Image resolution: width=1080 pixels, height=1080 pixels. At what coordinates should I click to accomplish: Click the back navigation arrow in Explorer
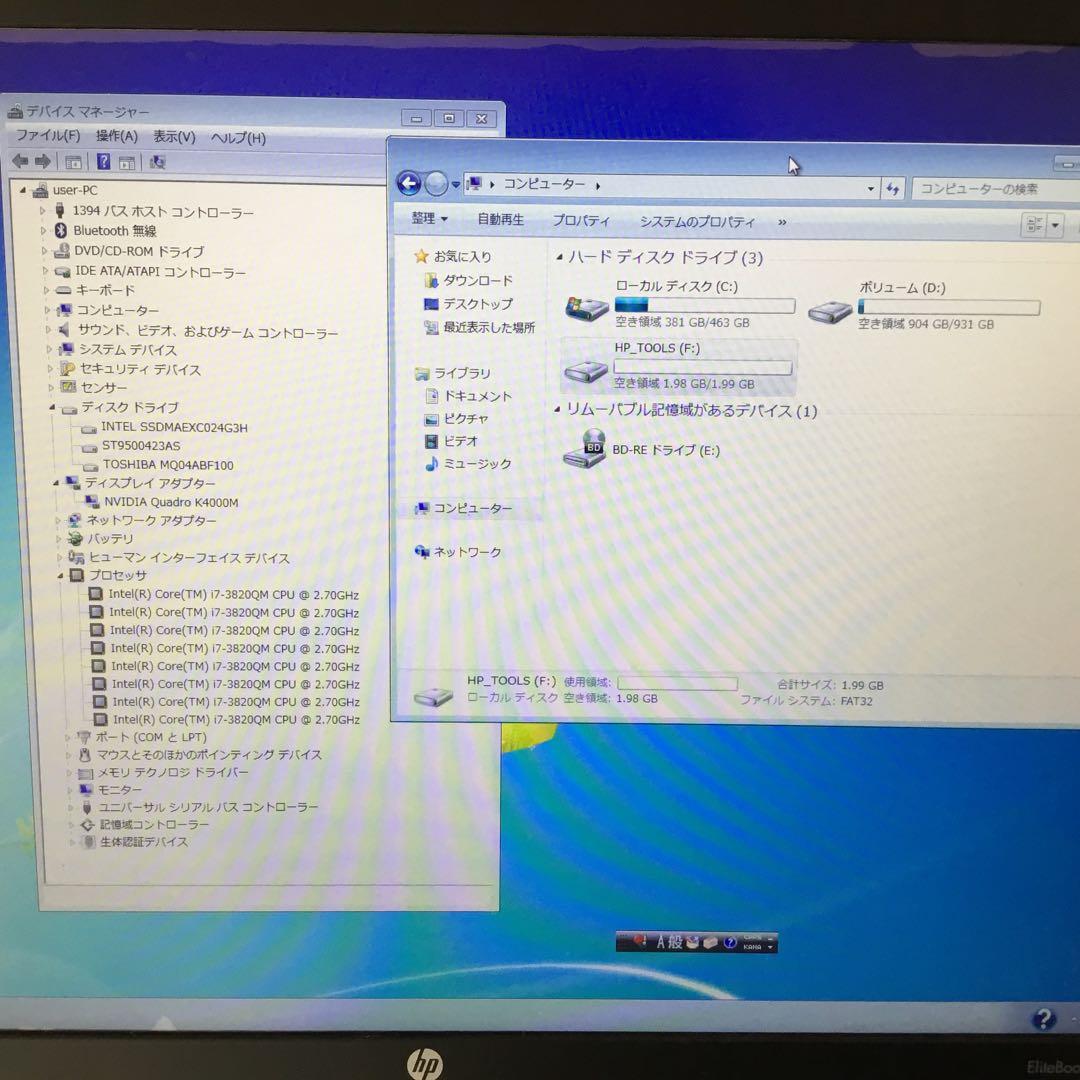tap(408, 184)
